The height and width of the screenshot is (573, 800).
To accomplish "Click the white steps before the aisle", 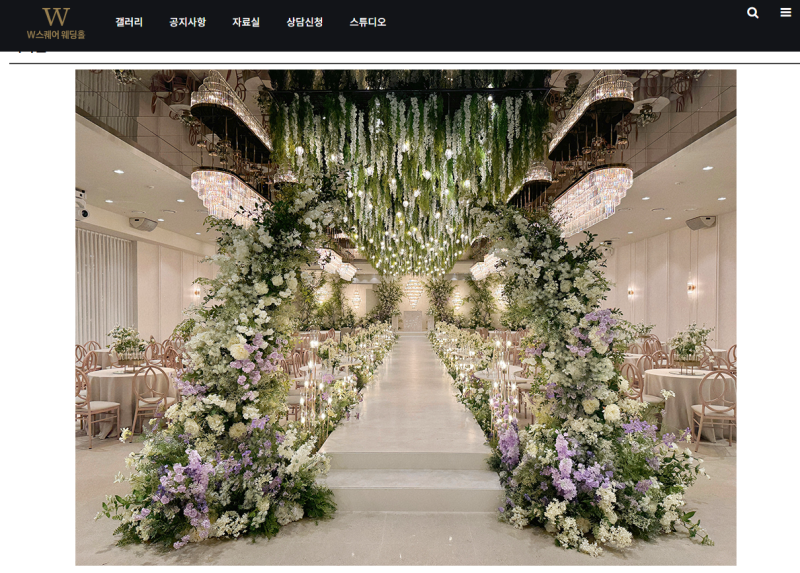I will (x=412, y=482).
